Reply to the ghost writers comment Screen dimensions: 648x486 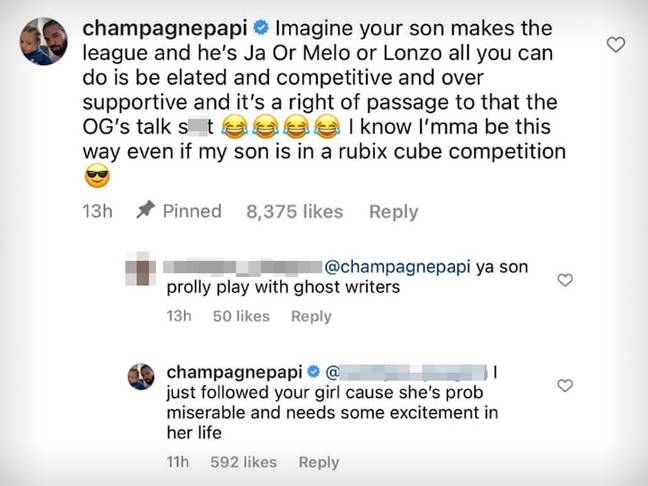point(311,316)
